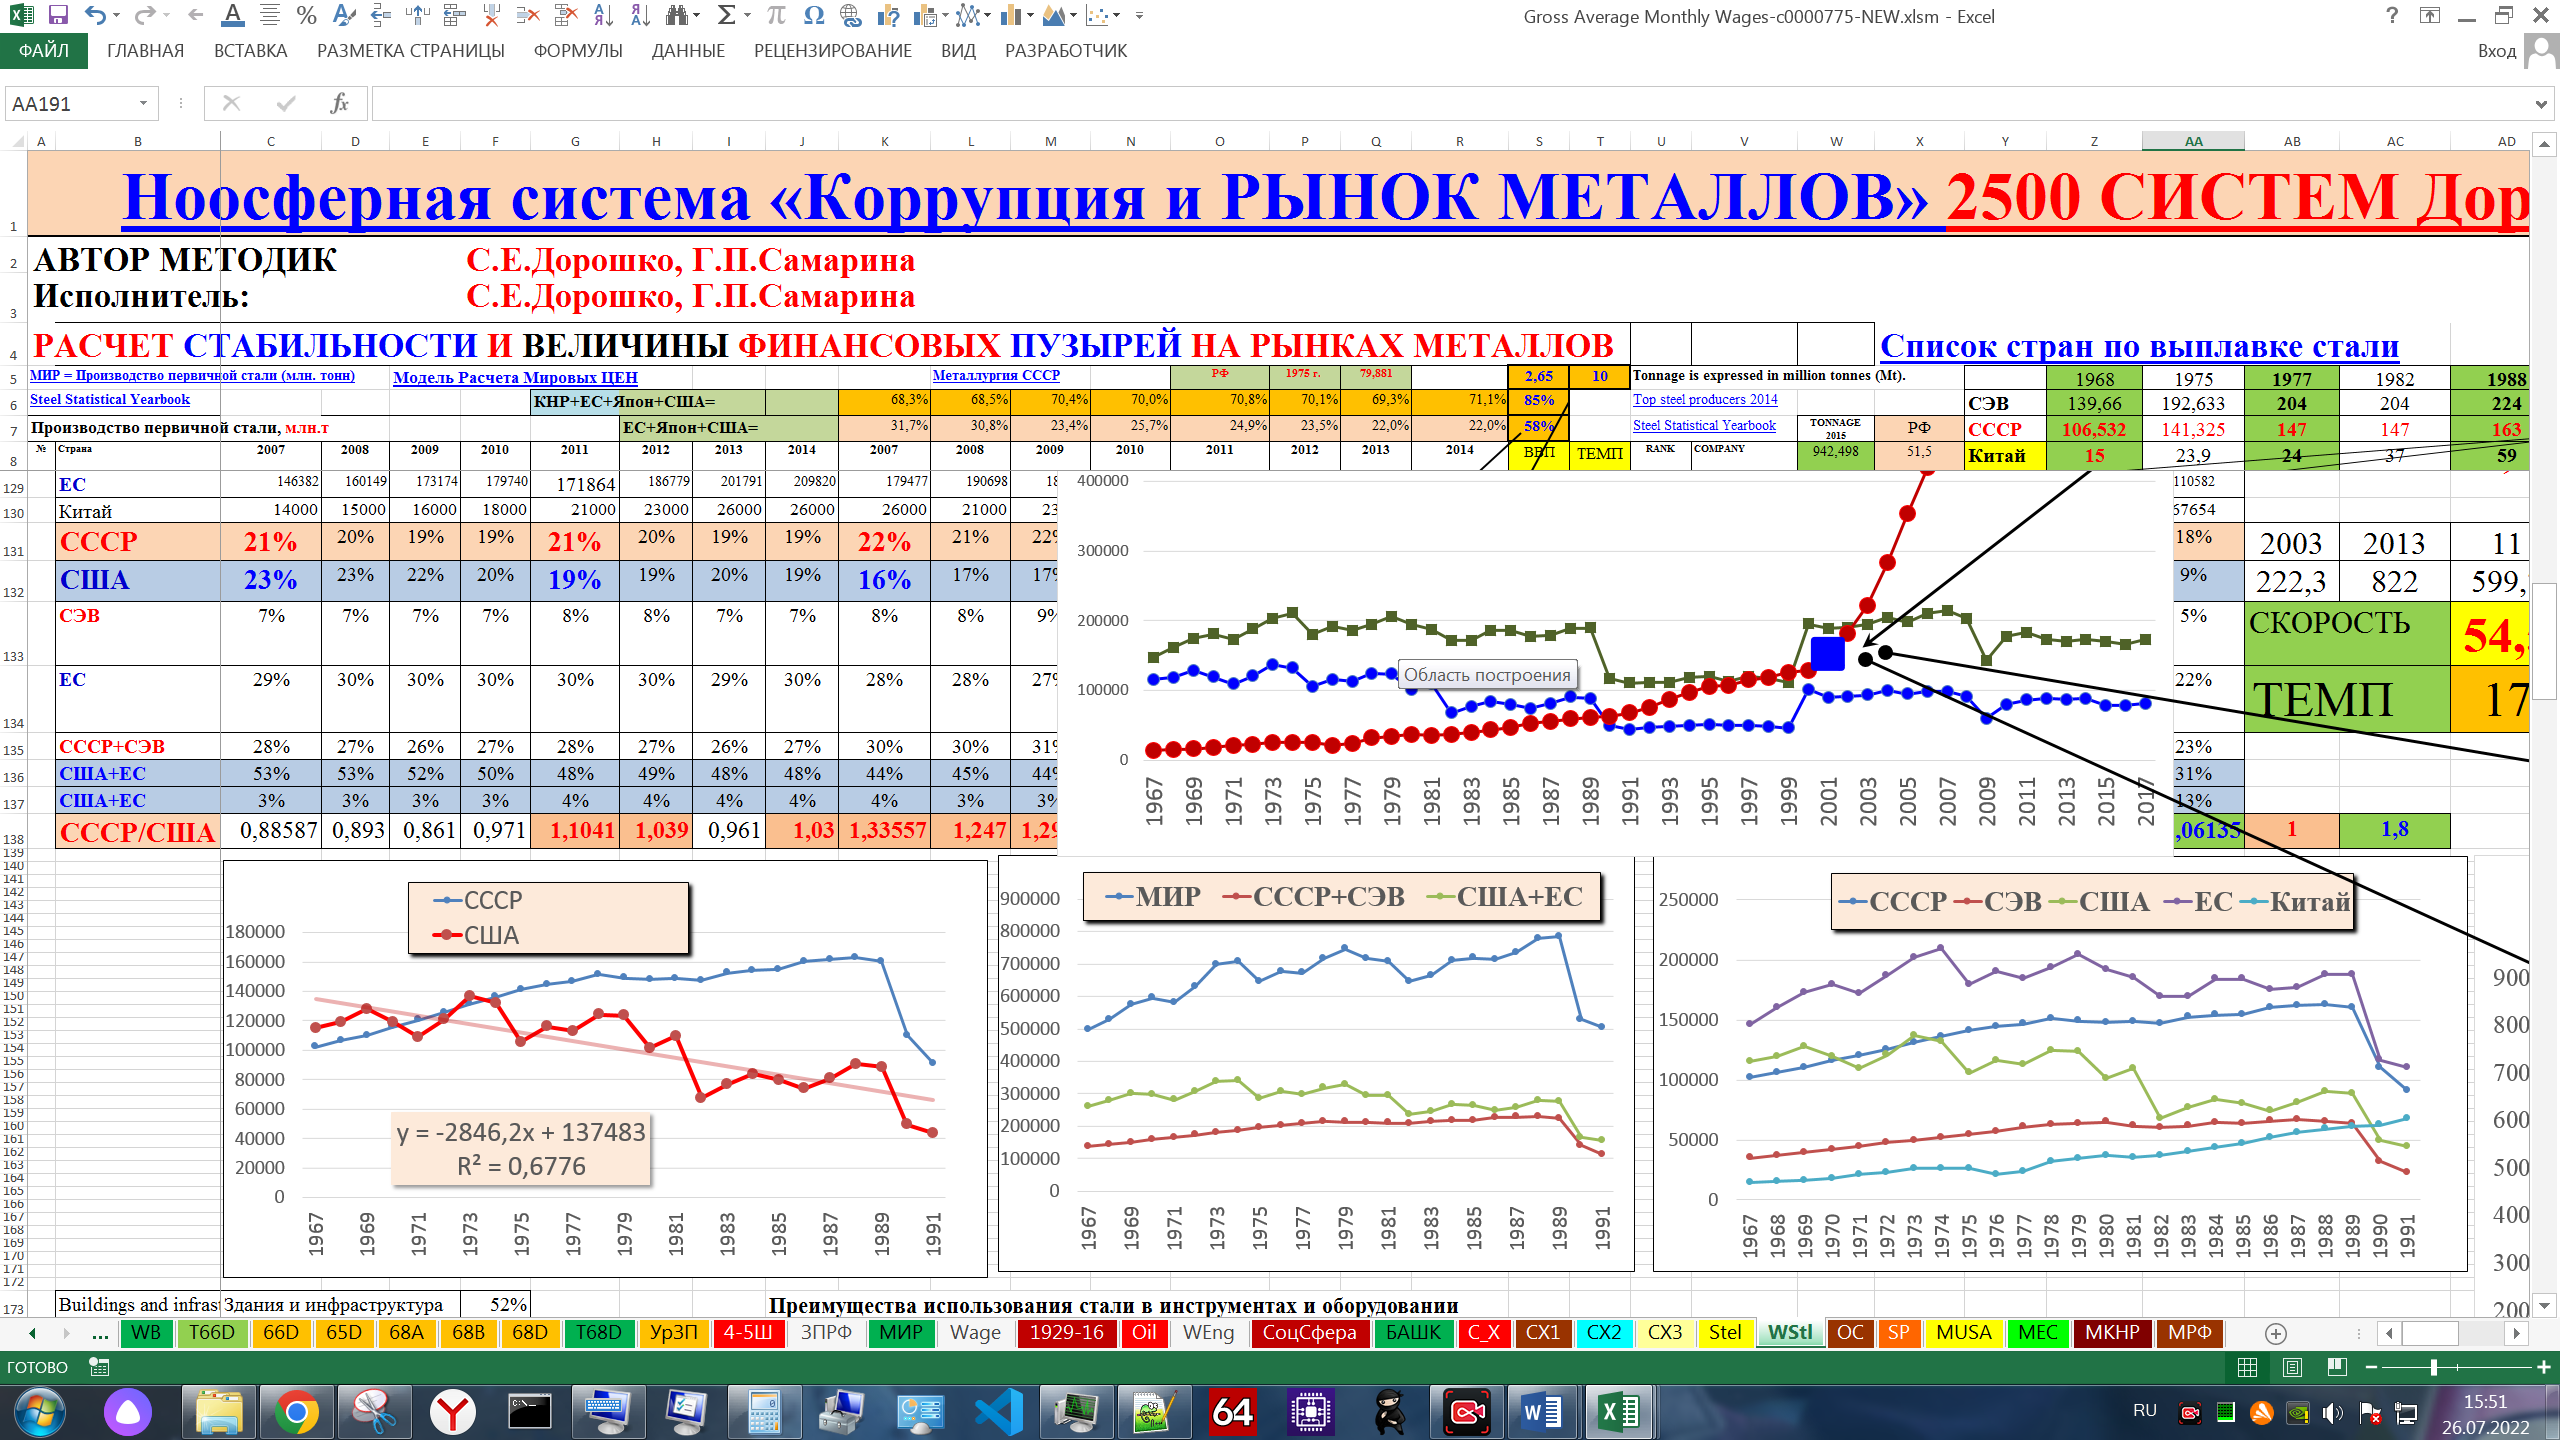Click the Omega symbol icon
Viewport: 2560px width, 1440px height.
point(814,15)
